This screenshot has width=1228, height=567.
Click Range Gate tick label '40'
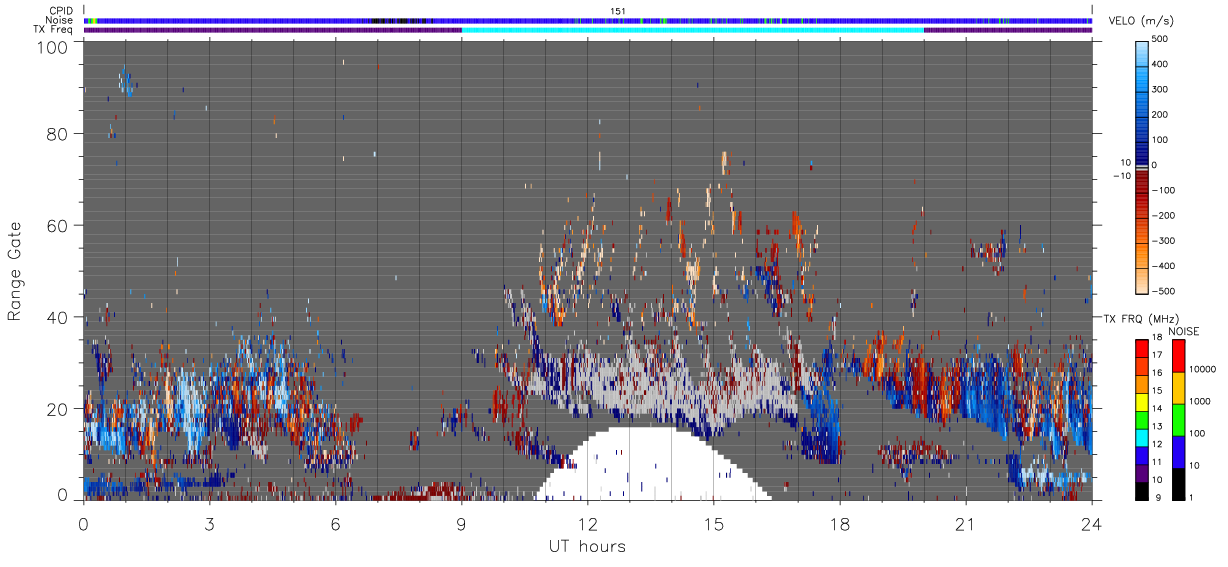pyautogui.click(x=56, y=317)
